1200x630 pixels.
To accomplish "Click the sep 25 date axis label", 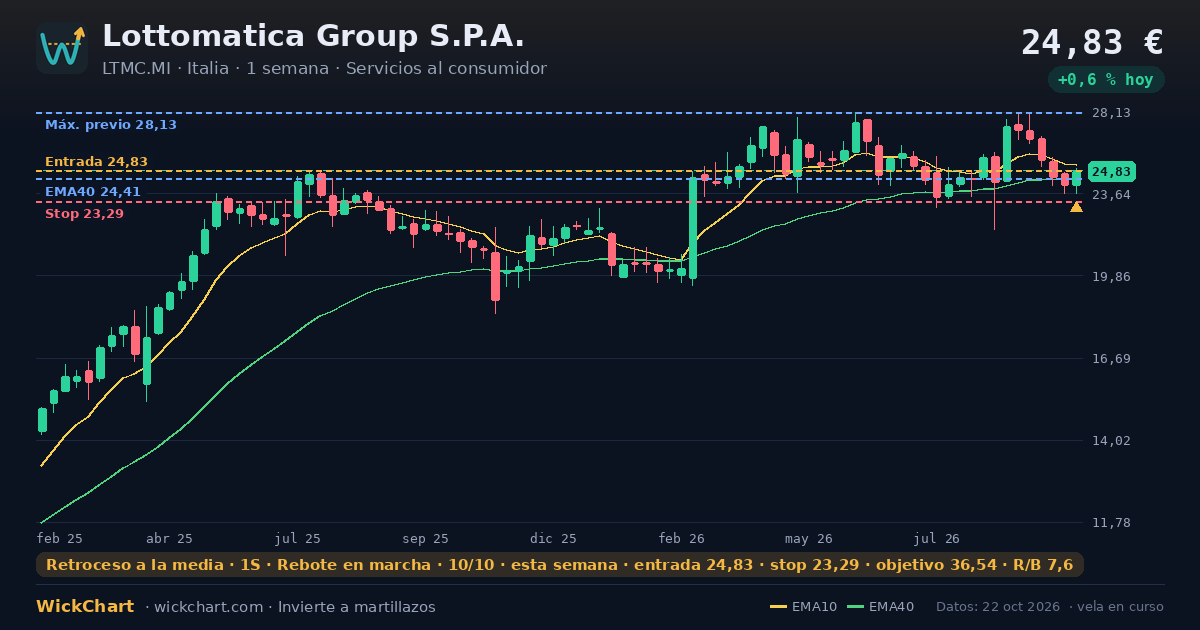I will pos(425,539).
